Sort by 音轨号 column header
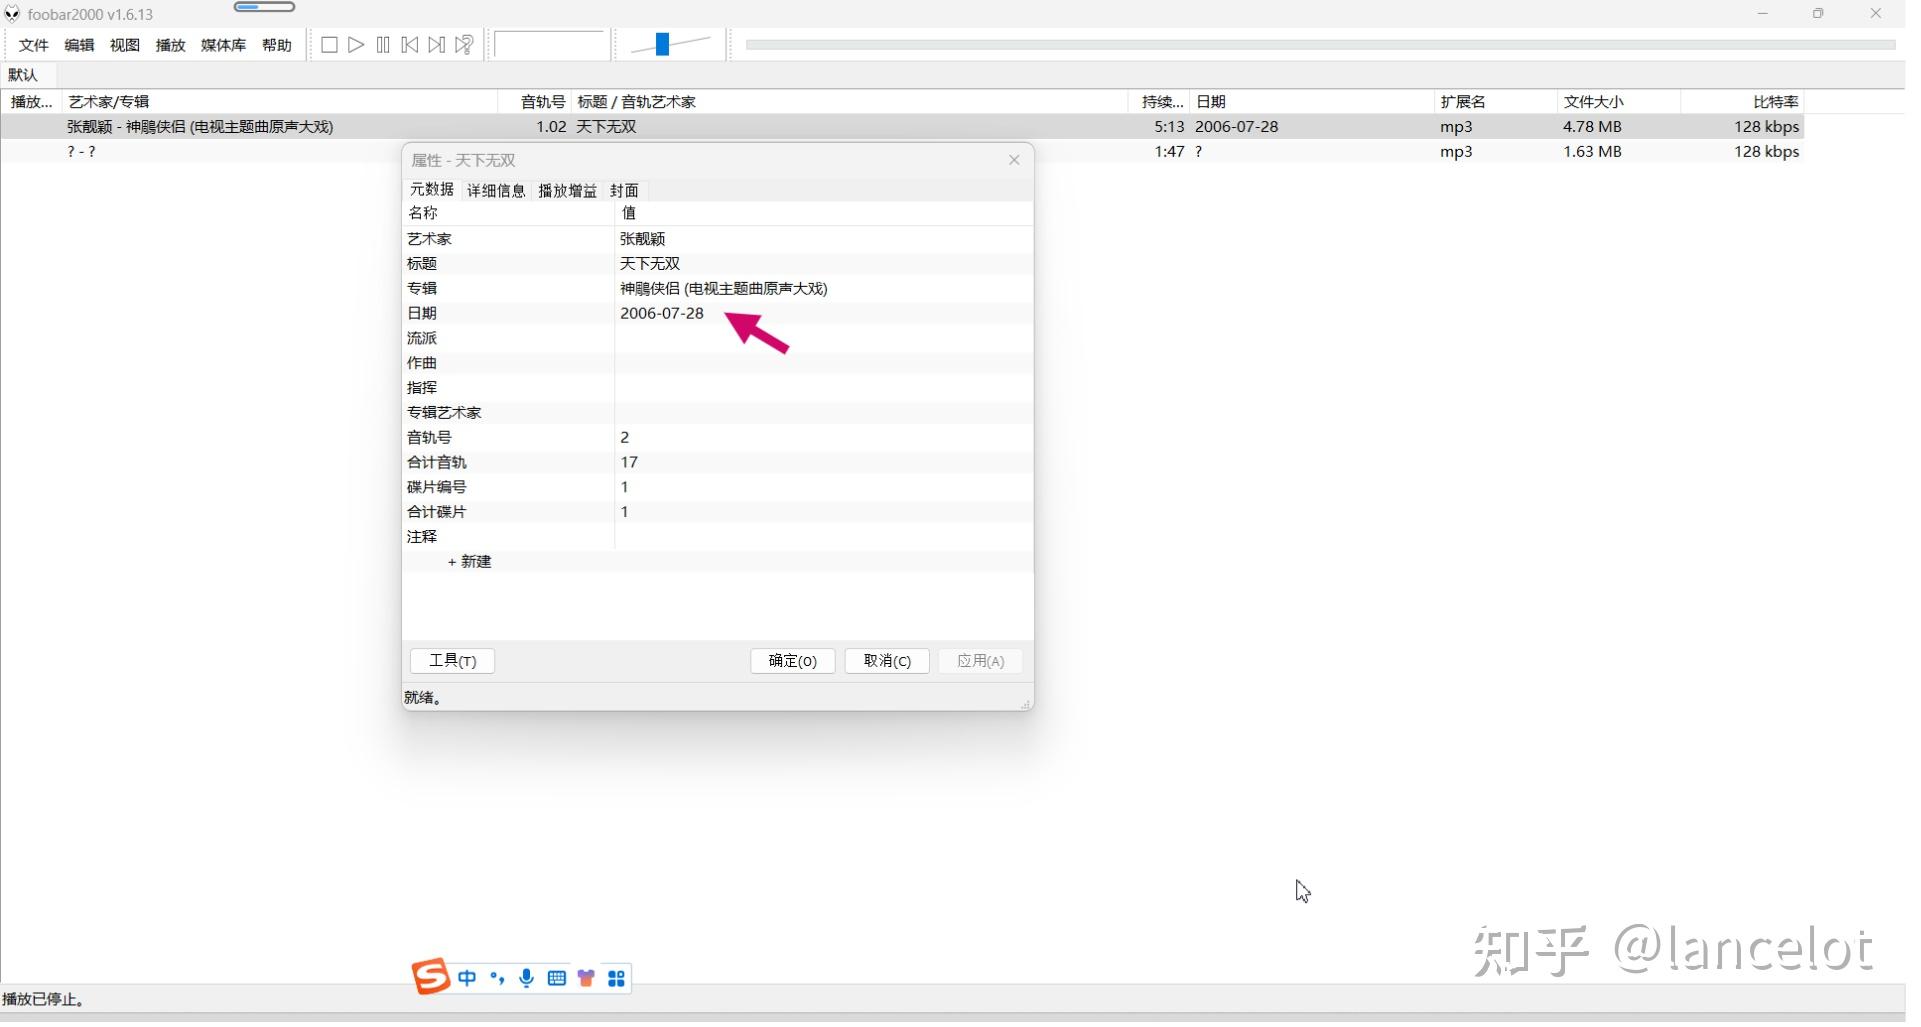Viewport: 1921px width, 1027px height. point(537,102)
